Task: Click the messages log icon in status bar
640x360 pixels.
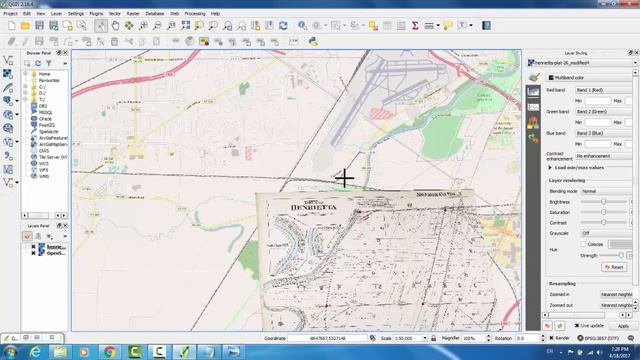Action: tap(631, 338)
